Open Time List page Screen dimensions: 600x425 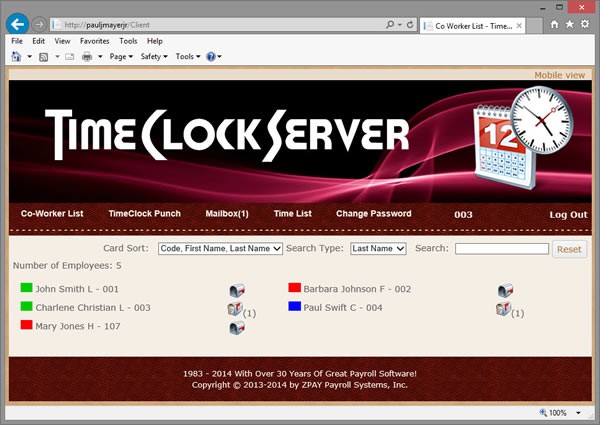point(293,214)
